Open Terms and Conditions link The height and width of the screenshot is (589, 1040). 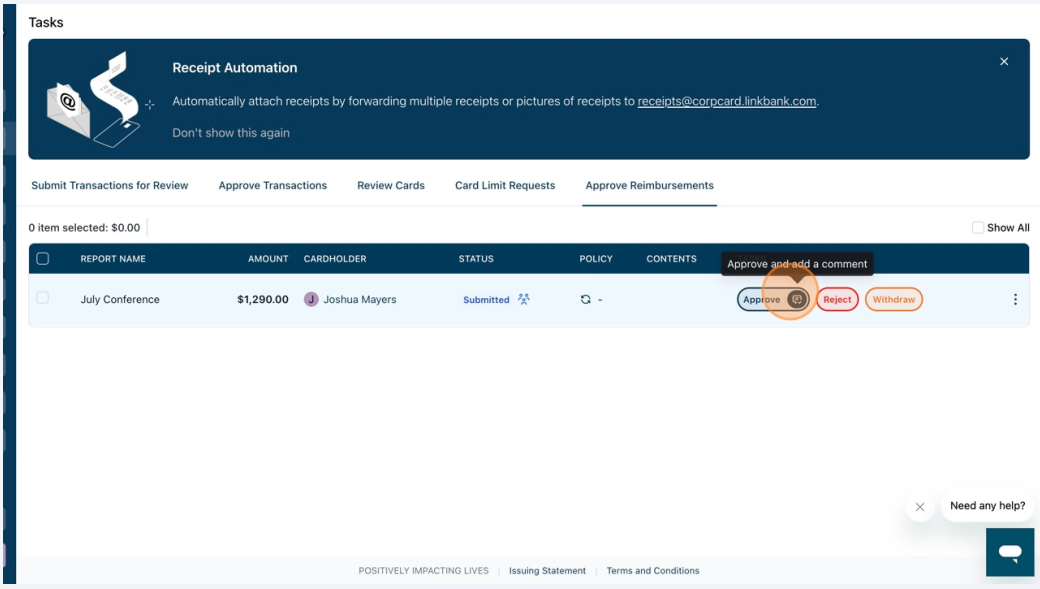(x=653, y=570)
